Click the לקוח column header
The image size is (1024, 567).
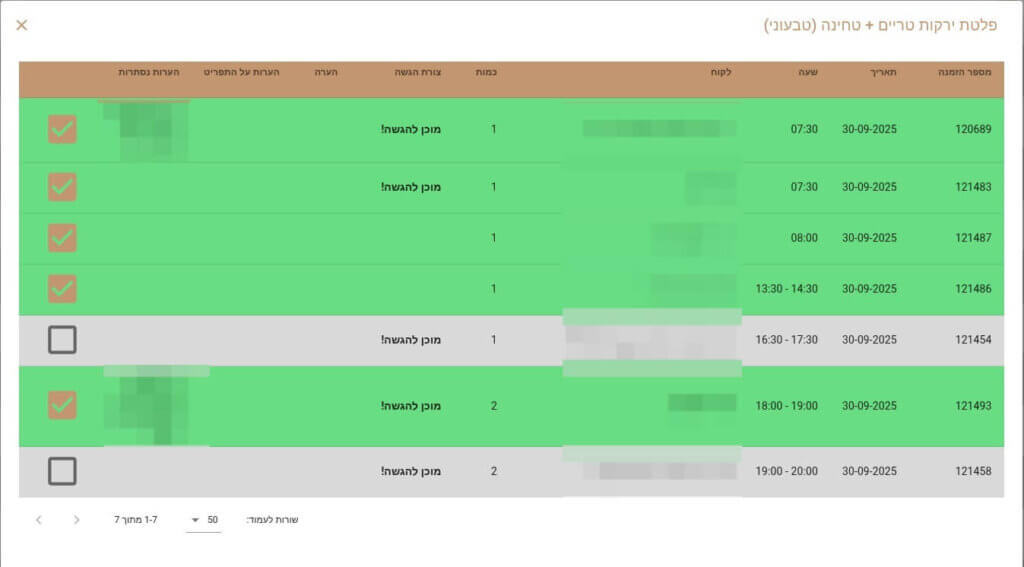[x=721, y=73]
